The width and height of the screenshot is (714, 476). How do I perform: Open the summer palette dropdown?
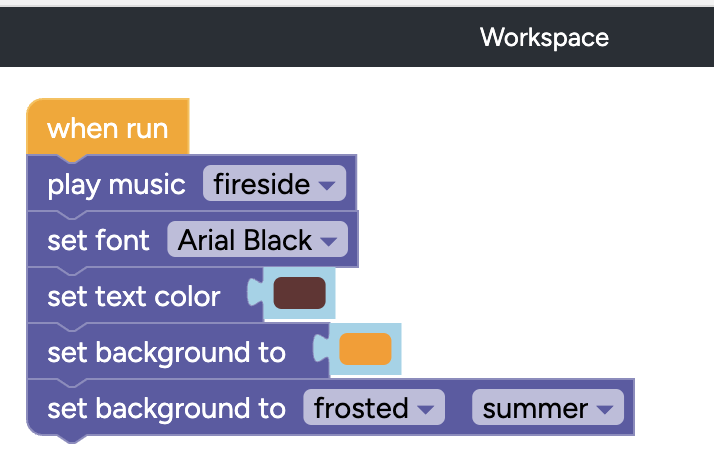coord(547,408)
